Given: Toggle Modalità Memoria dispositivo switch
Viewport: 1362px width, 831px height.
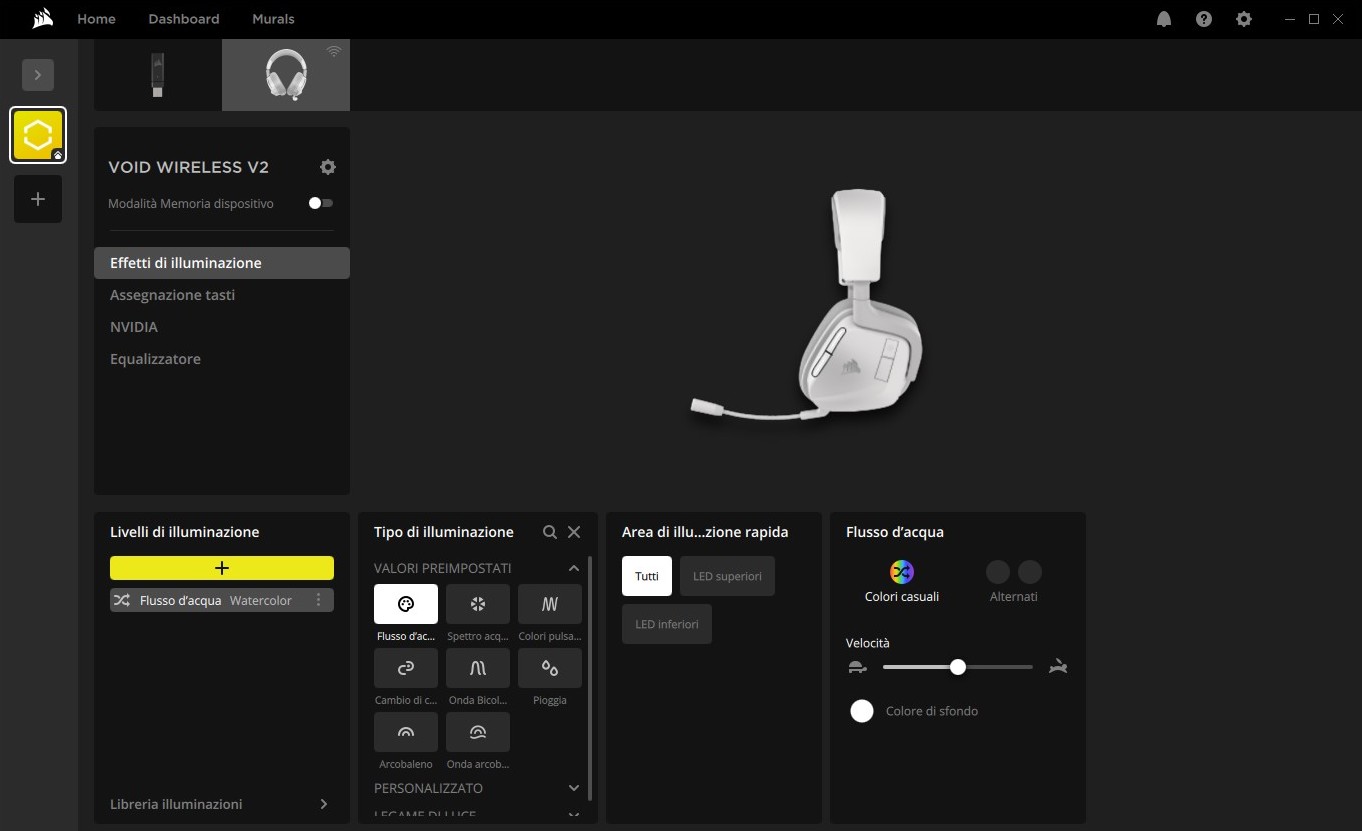Looking at the screenshot, I should (x=320, y=203).
